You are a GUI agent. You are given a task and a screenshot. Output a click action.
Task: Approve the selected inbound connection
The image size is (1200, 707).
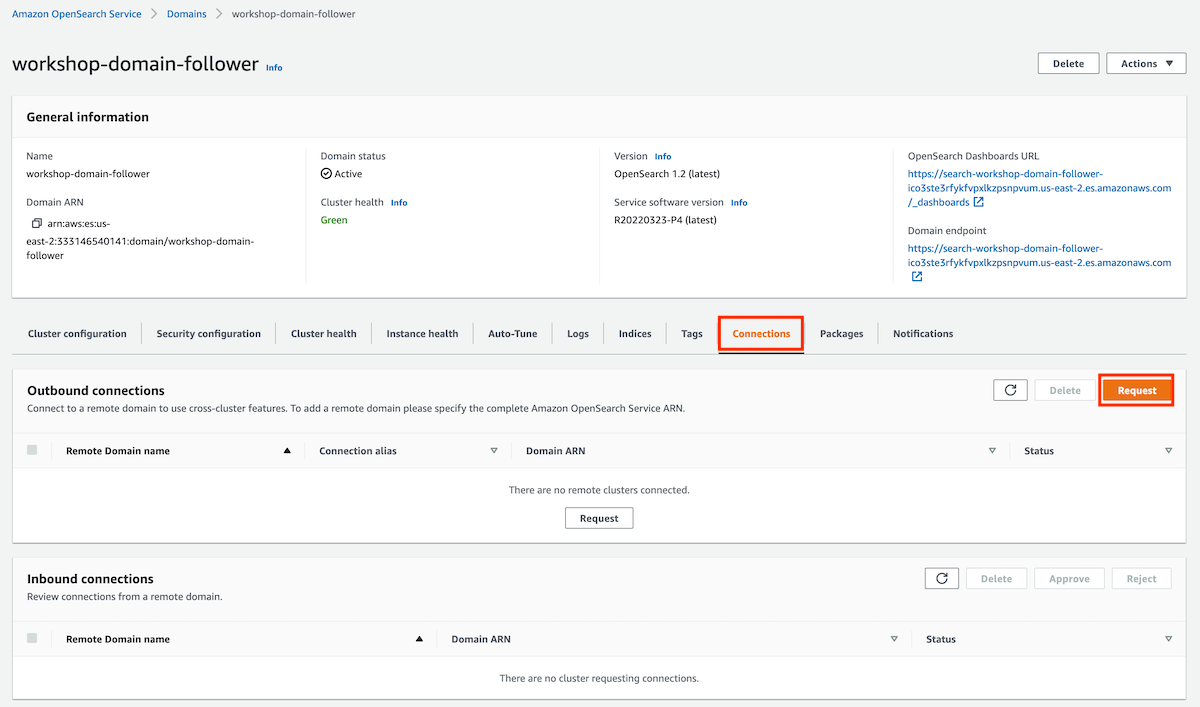point(1069,578)
